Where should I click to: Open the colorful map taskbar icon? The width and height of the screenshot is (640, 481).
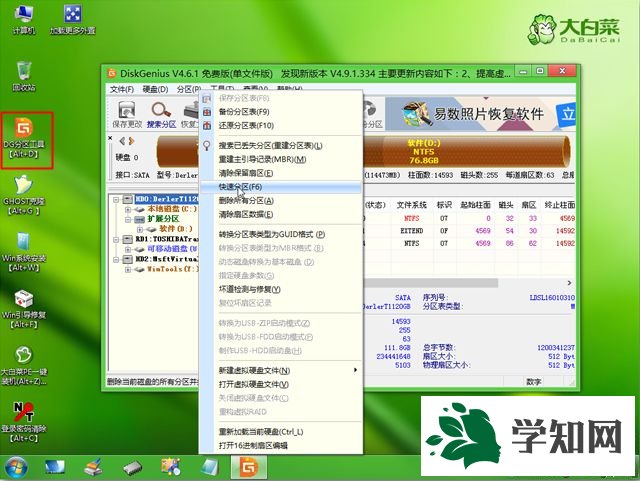171,467
